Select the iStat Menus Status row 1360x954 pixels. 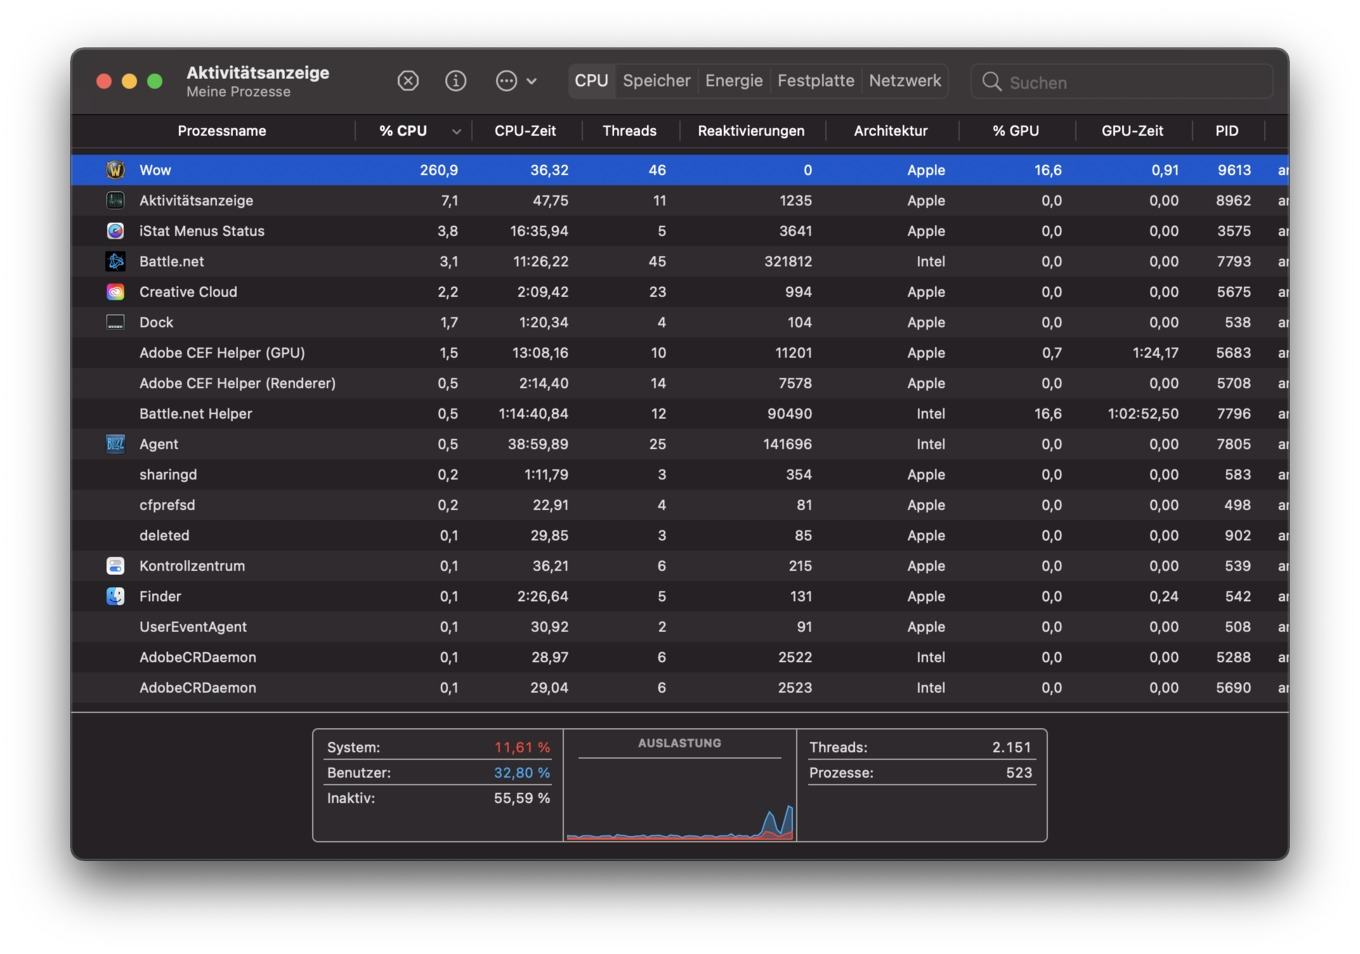(680, 231)
